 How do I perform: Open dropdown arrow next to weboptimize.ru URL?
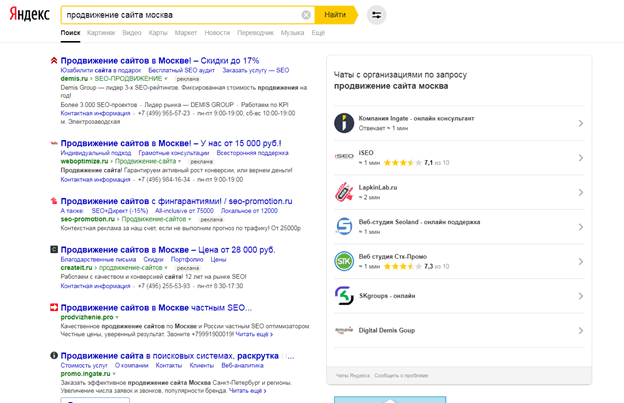click(179, 162)
